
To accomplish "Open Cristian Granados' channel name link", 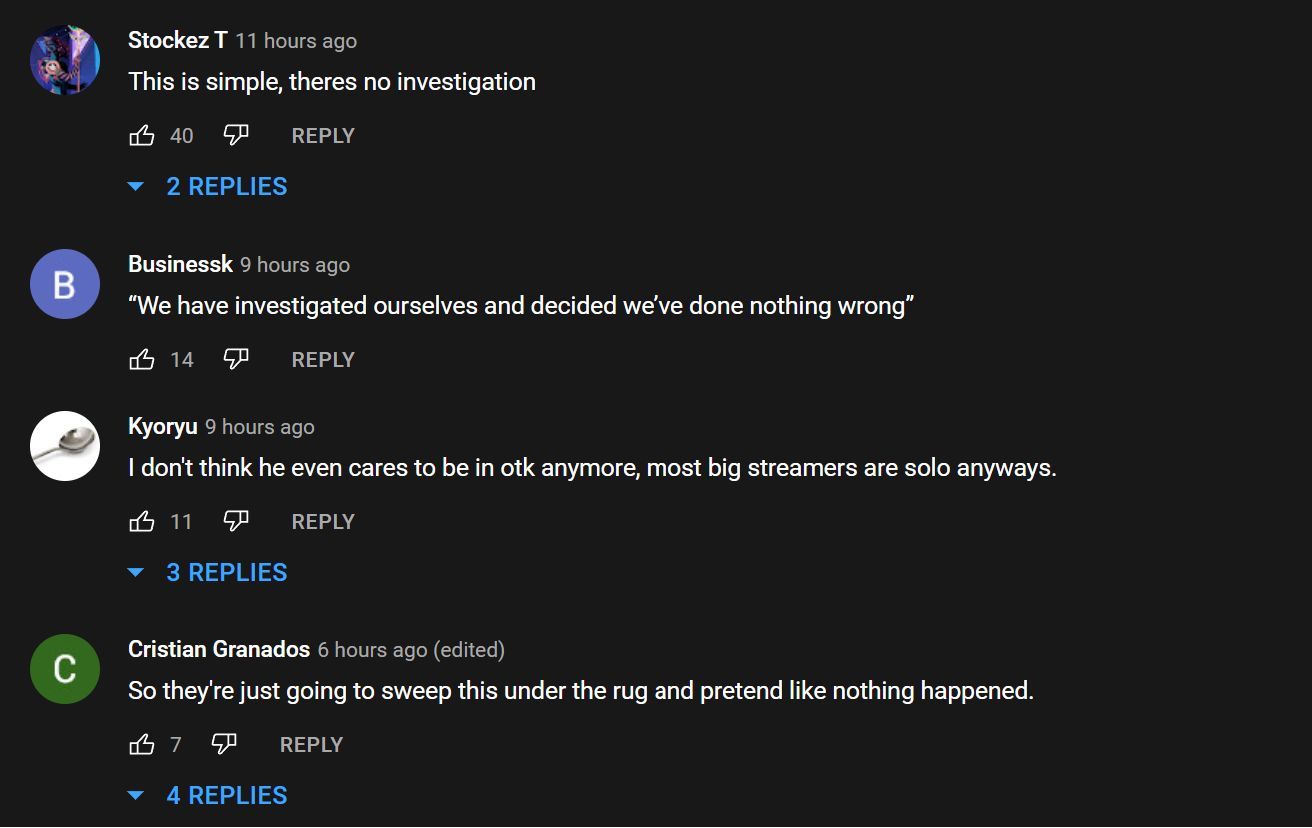I will 219,649.
